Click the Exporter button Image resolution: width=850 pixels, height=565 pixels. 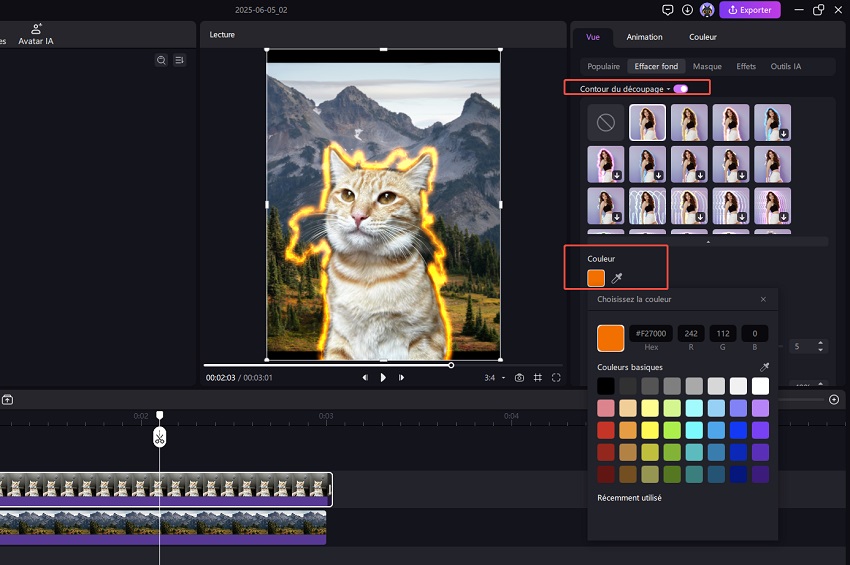(750, 10)
